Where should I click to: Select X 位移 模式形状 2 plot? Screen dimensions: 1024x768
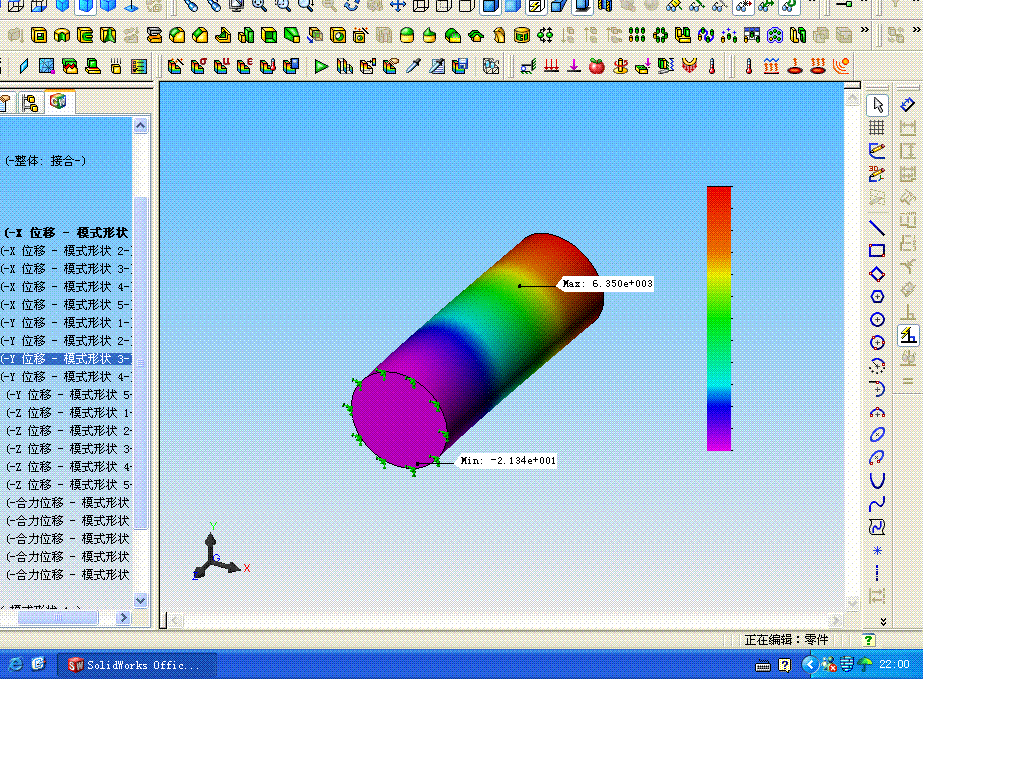[65, 251]
